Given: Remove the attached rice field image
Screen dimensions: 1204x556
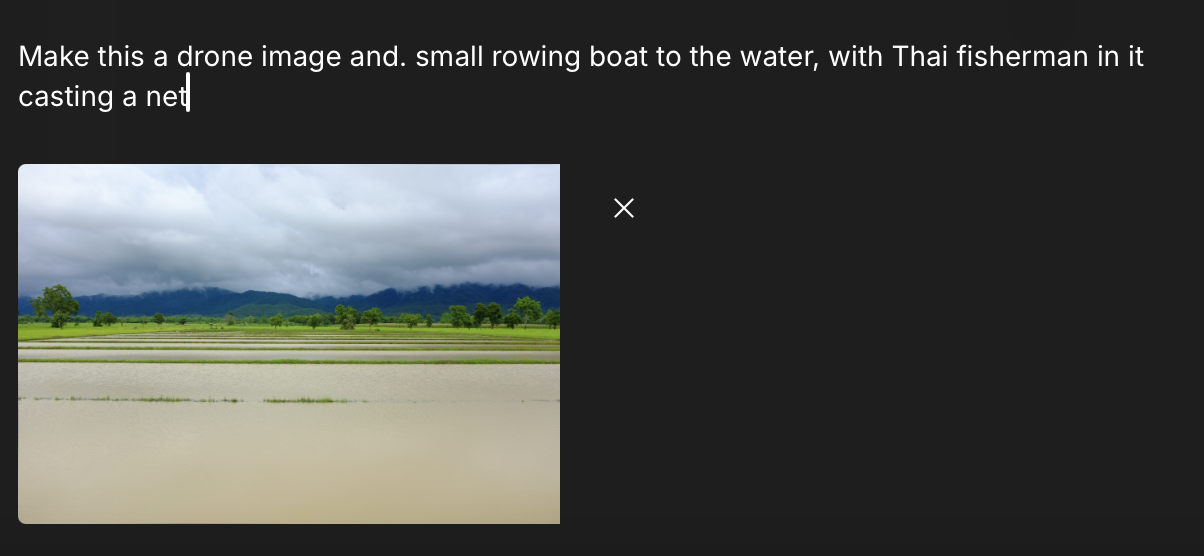Looking at the screenshot, I should pos(624,208).
